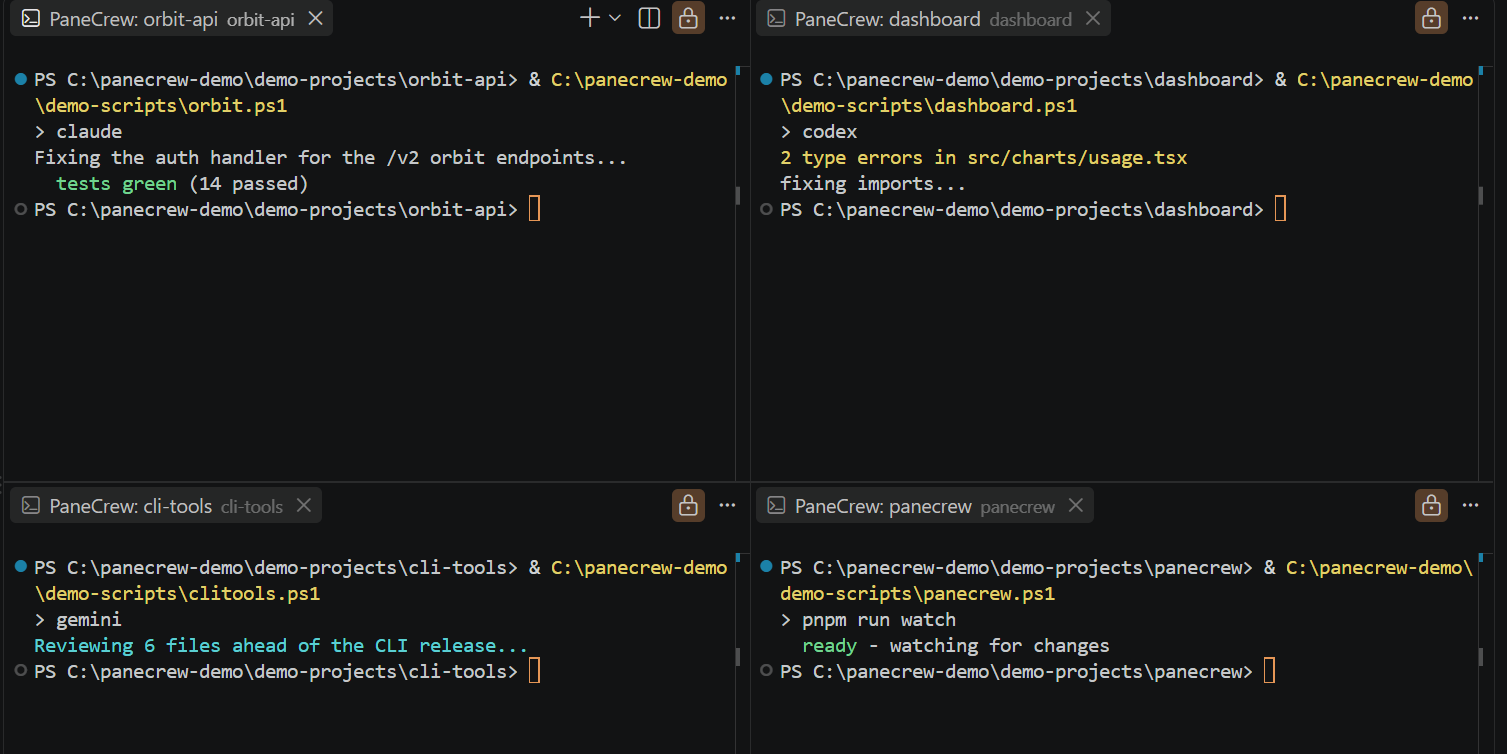Open more actions menu in orbit-api group
Image resolution: width=1507 pixels, height=754 pixels.
[x=727, y=18]
